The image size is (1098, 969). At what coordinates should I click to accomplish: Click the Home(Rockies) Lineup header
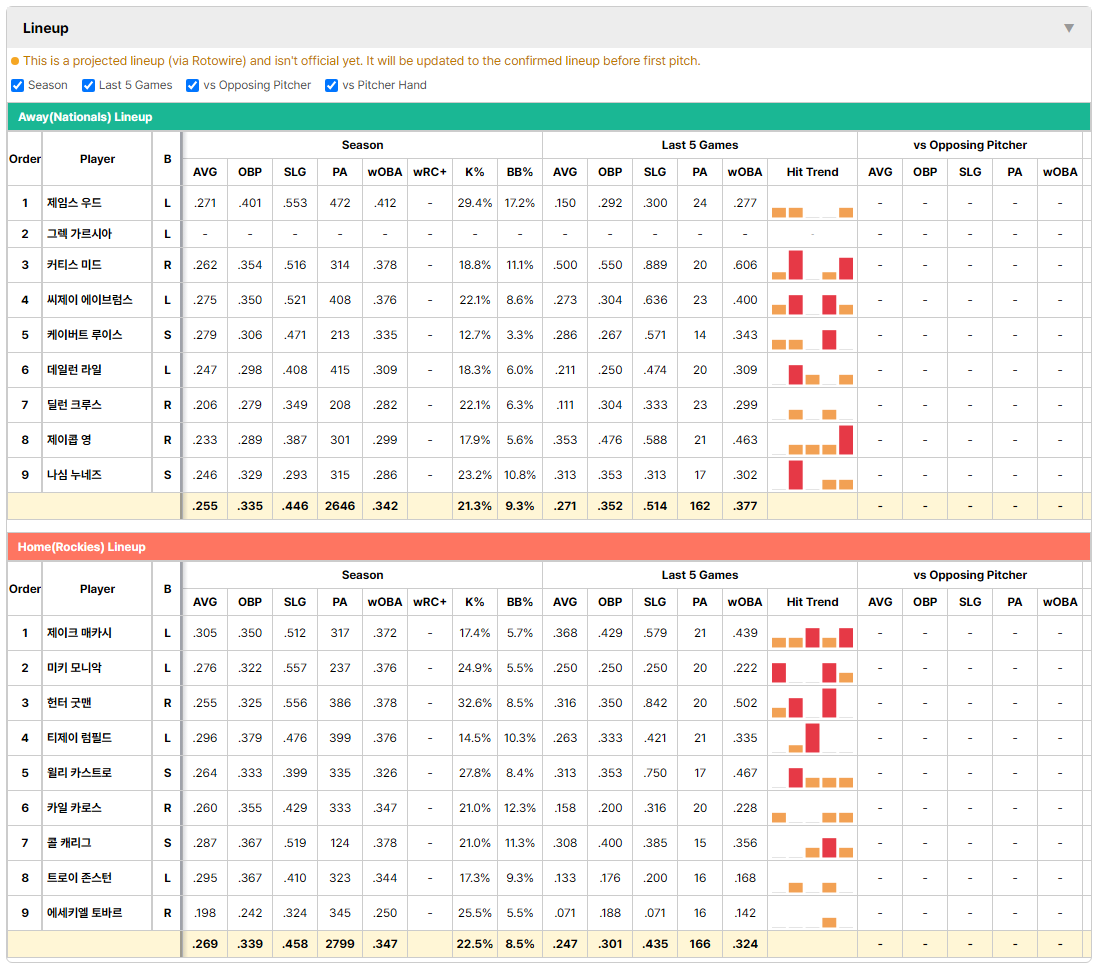(549, 547)
